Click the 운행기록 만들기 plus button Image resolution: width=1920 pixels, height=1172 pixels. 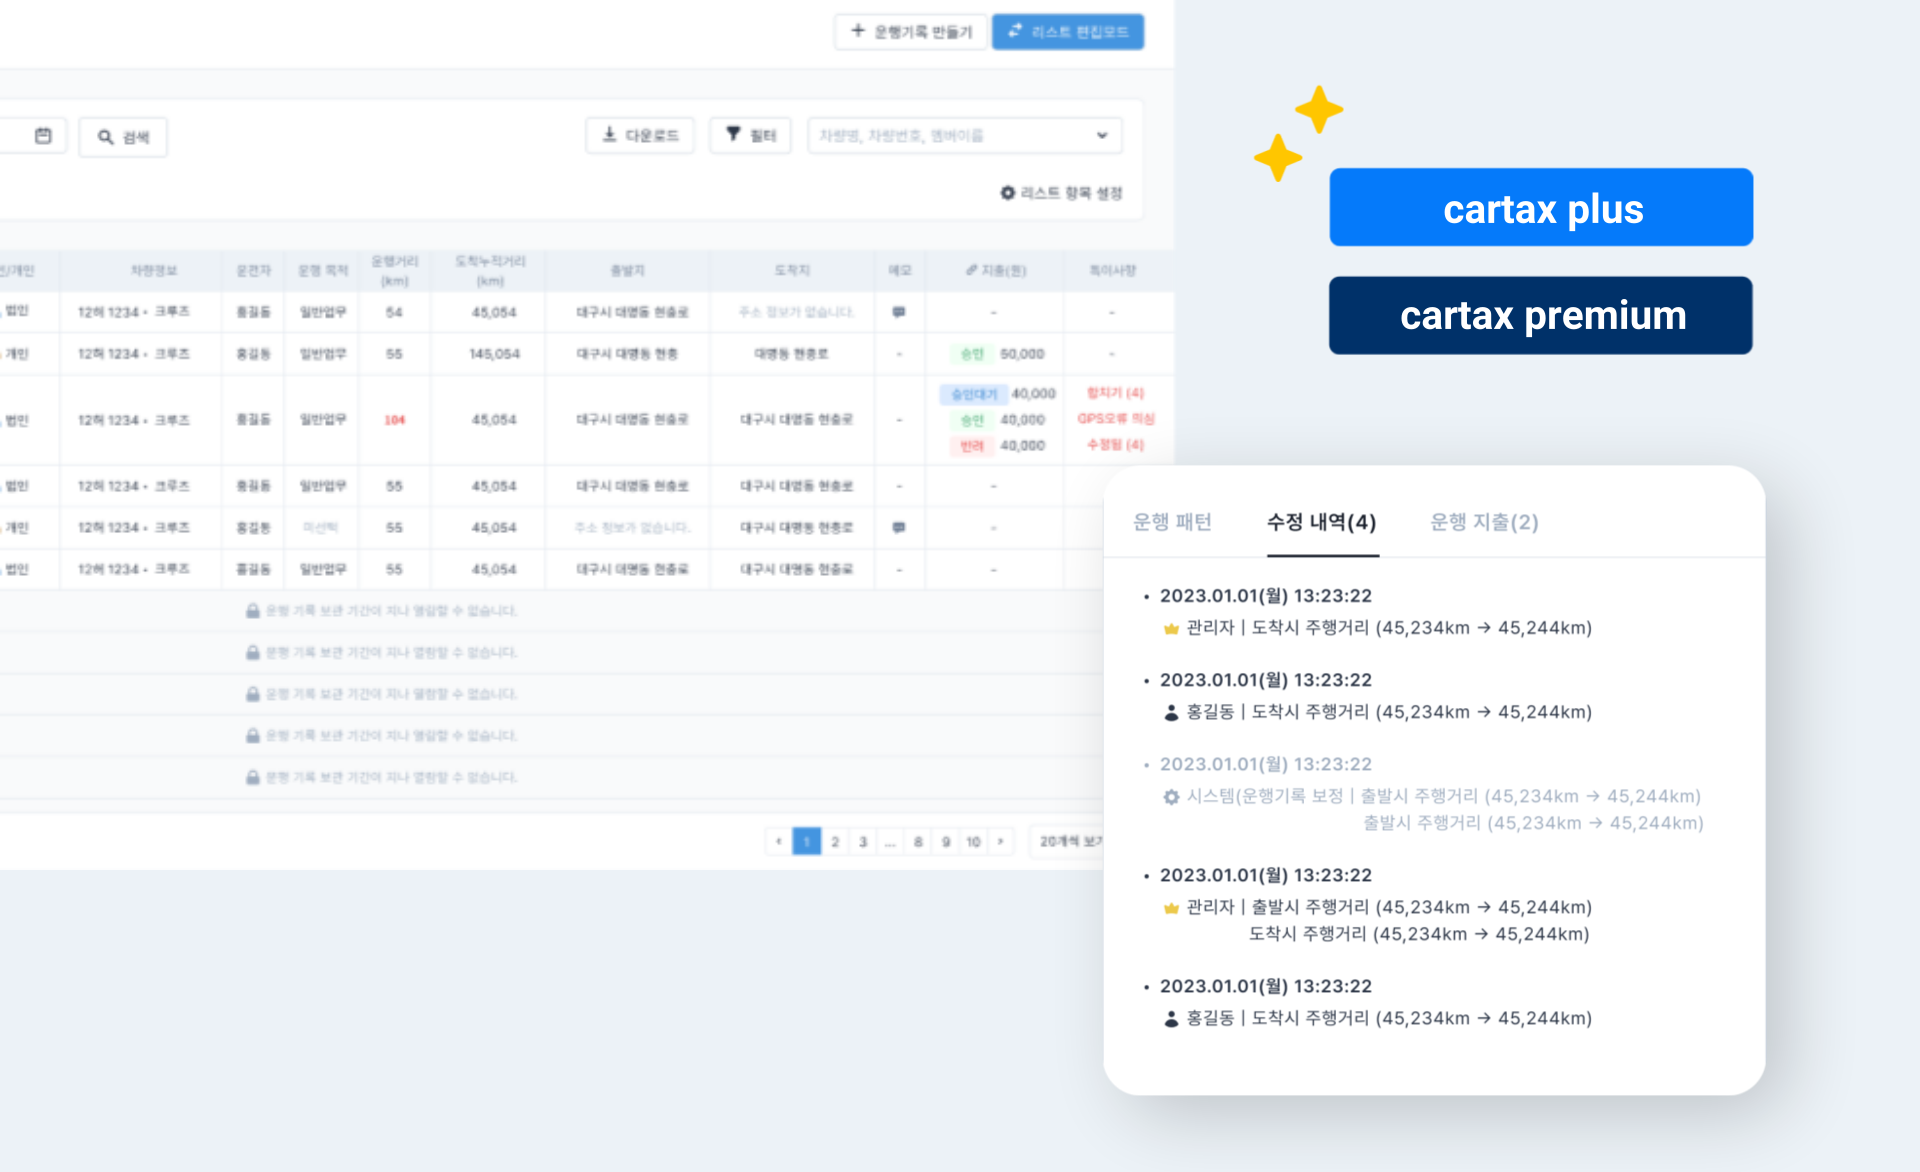[911, 32]
